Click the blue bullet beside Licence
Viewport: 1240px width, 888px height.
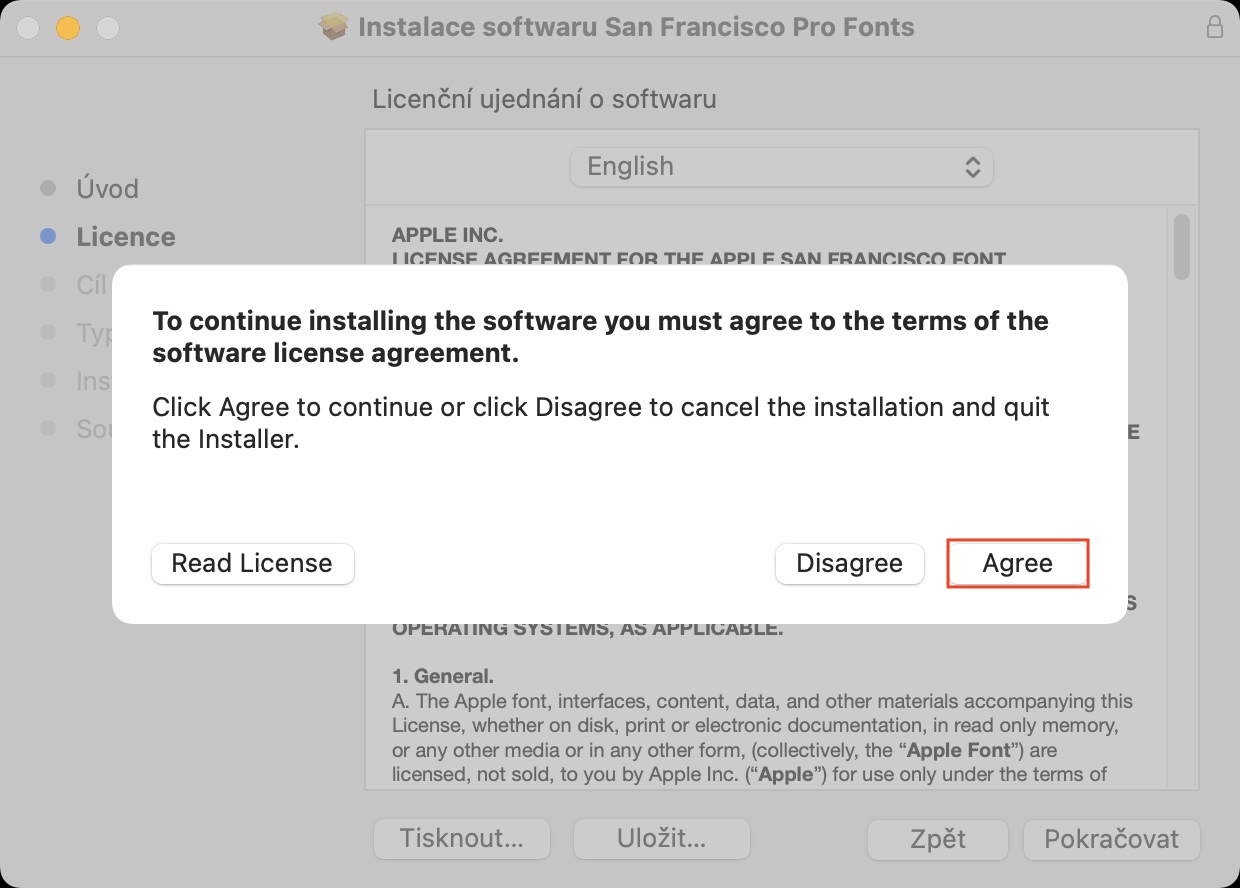[47, 237]
